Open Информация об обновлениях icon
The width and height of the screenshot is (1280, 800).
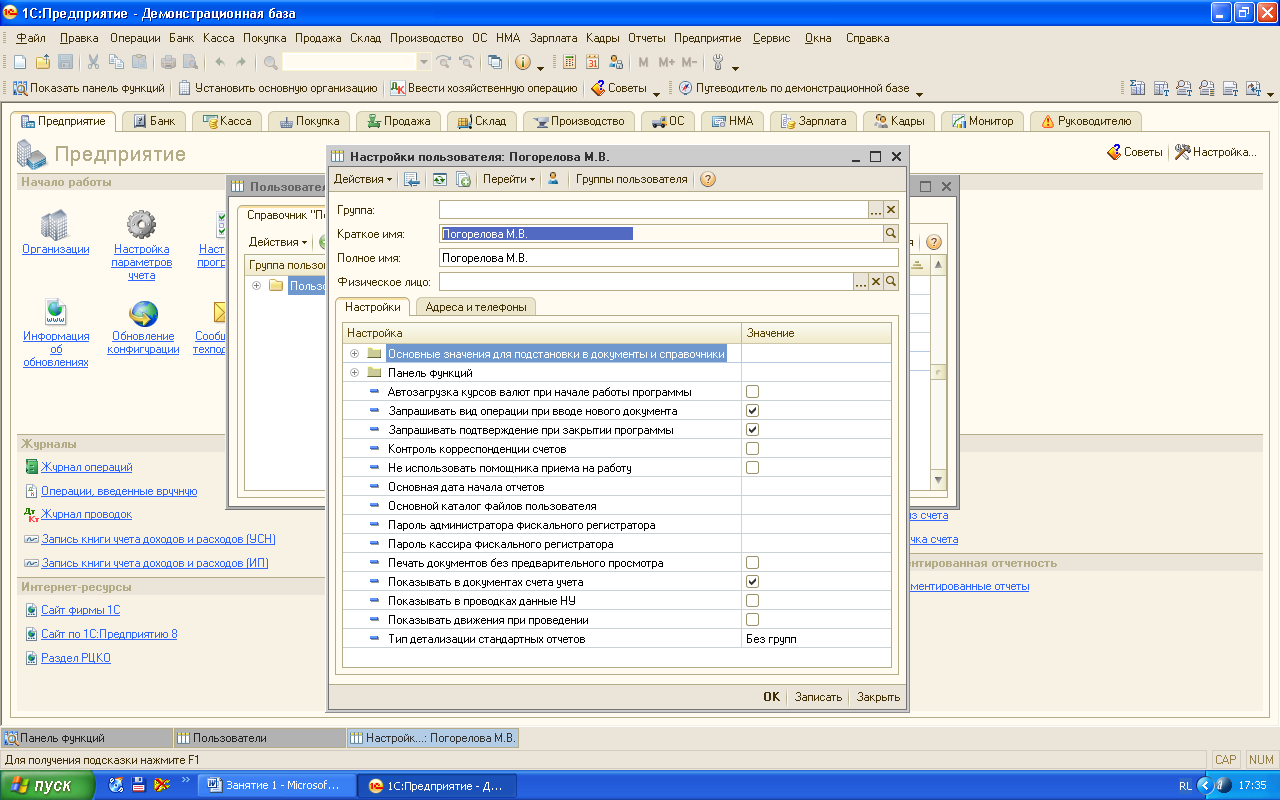(56, 313)
